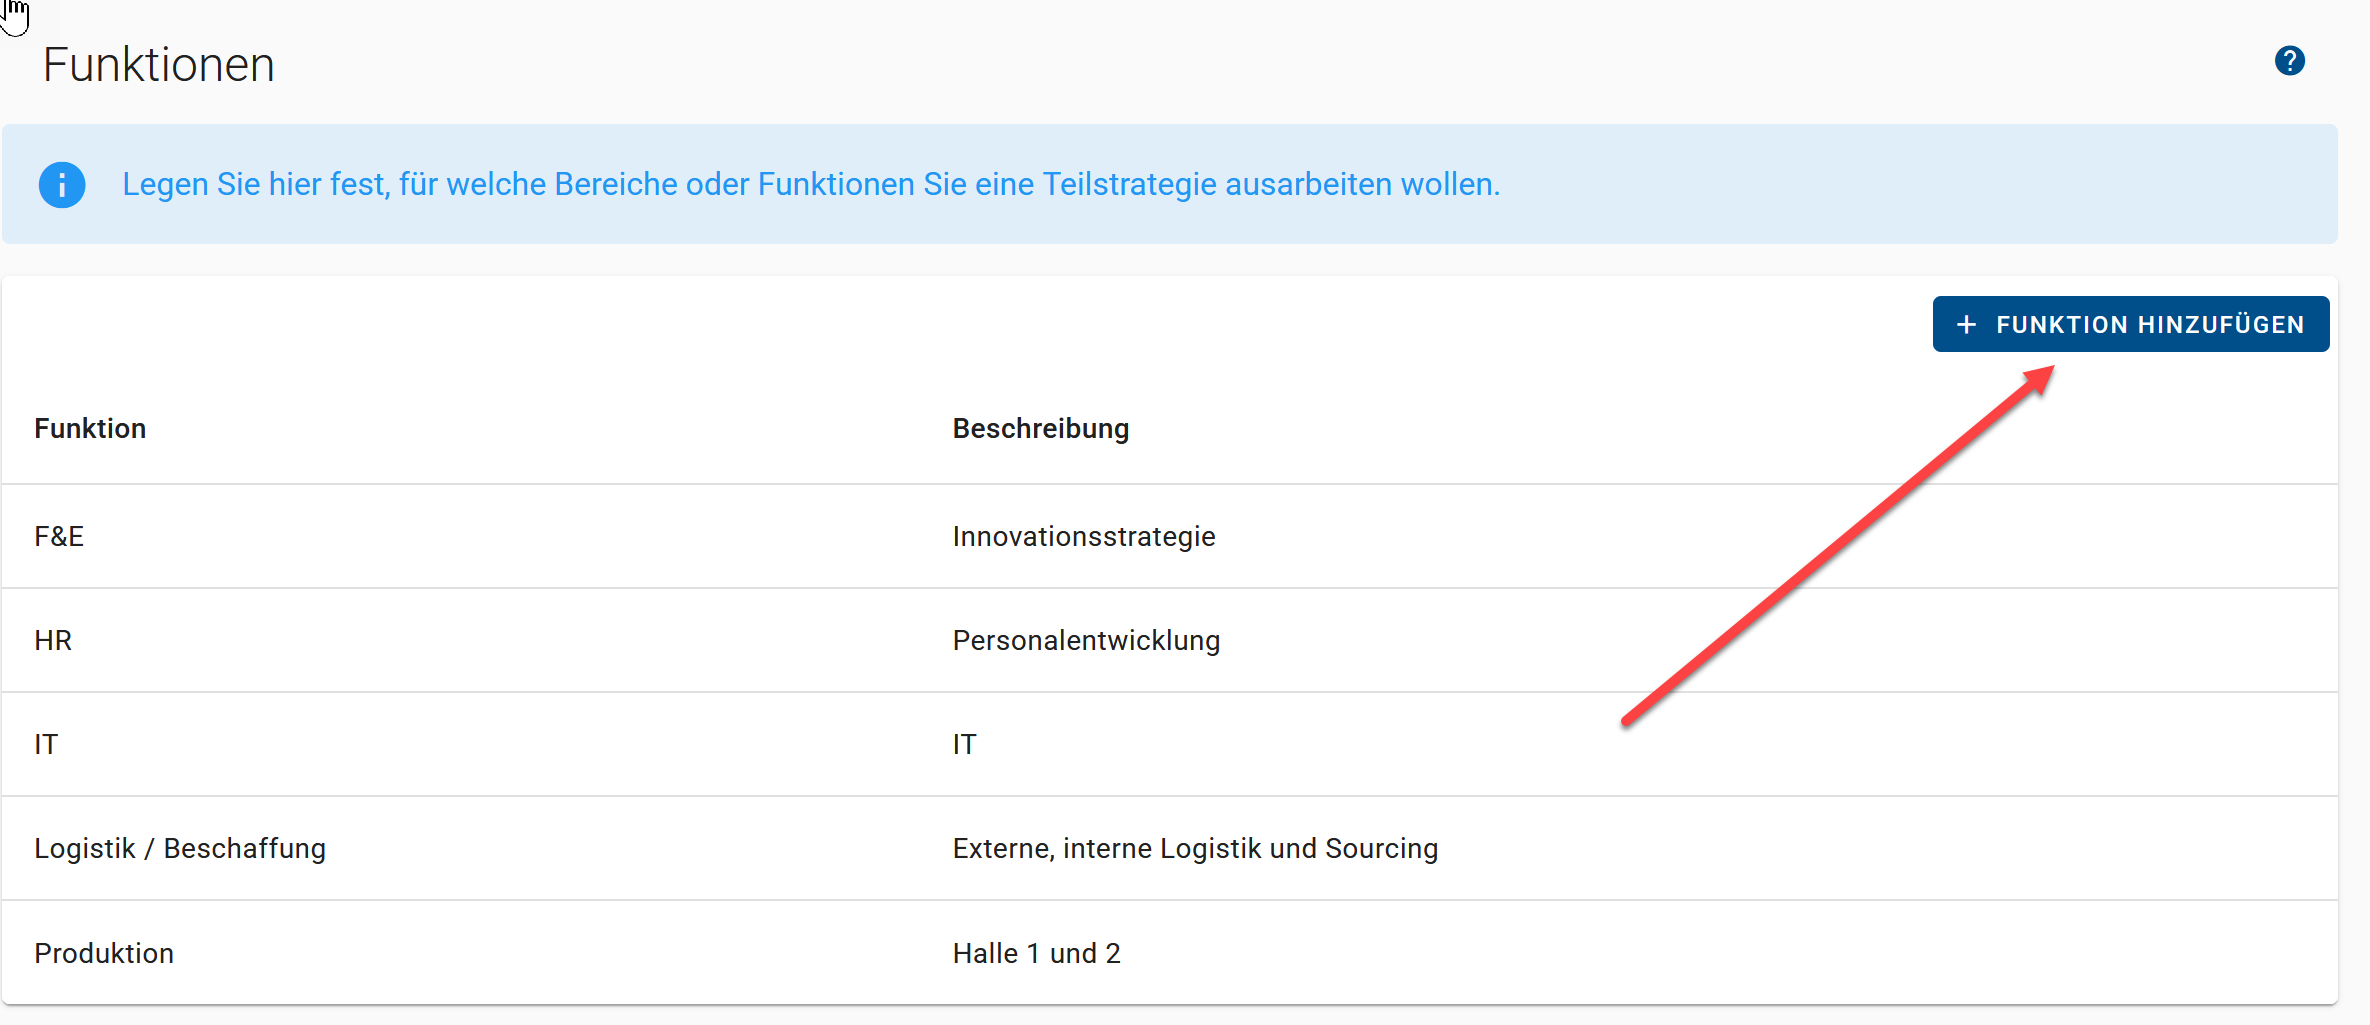Click the Innovationsstrategie description cell

[x=1083, y=537]
